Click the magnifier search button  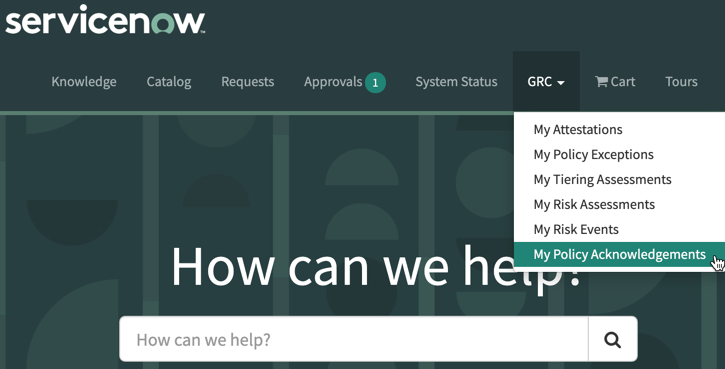tap(613, 339)
